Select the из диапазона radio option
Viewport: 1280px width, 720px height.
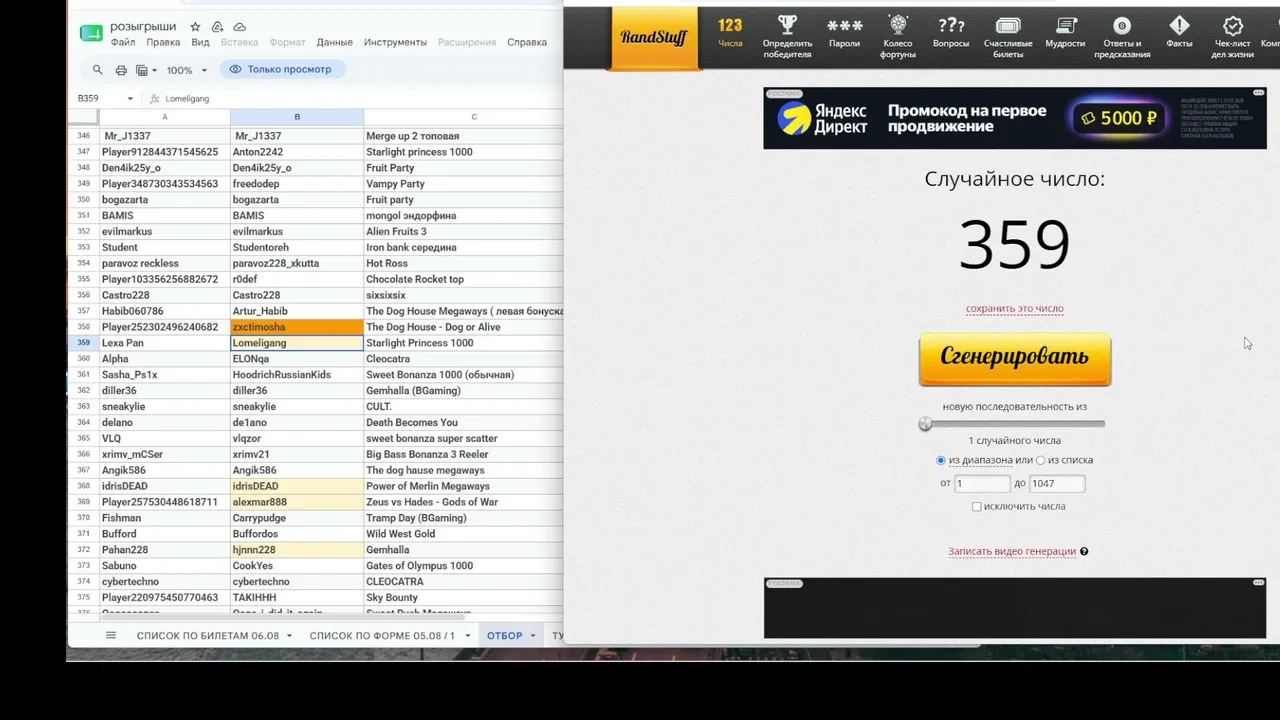point(941,460)
